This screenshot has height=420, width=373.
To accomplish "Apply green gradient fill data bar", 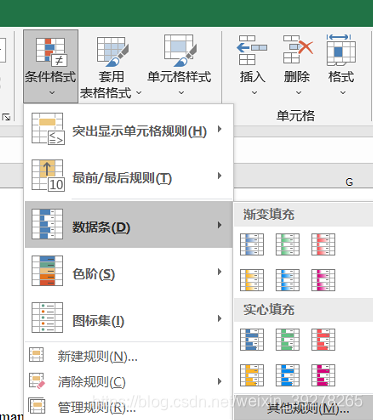I will tap(288, 244).
